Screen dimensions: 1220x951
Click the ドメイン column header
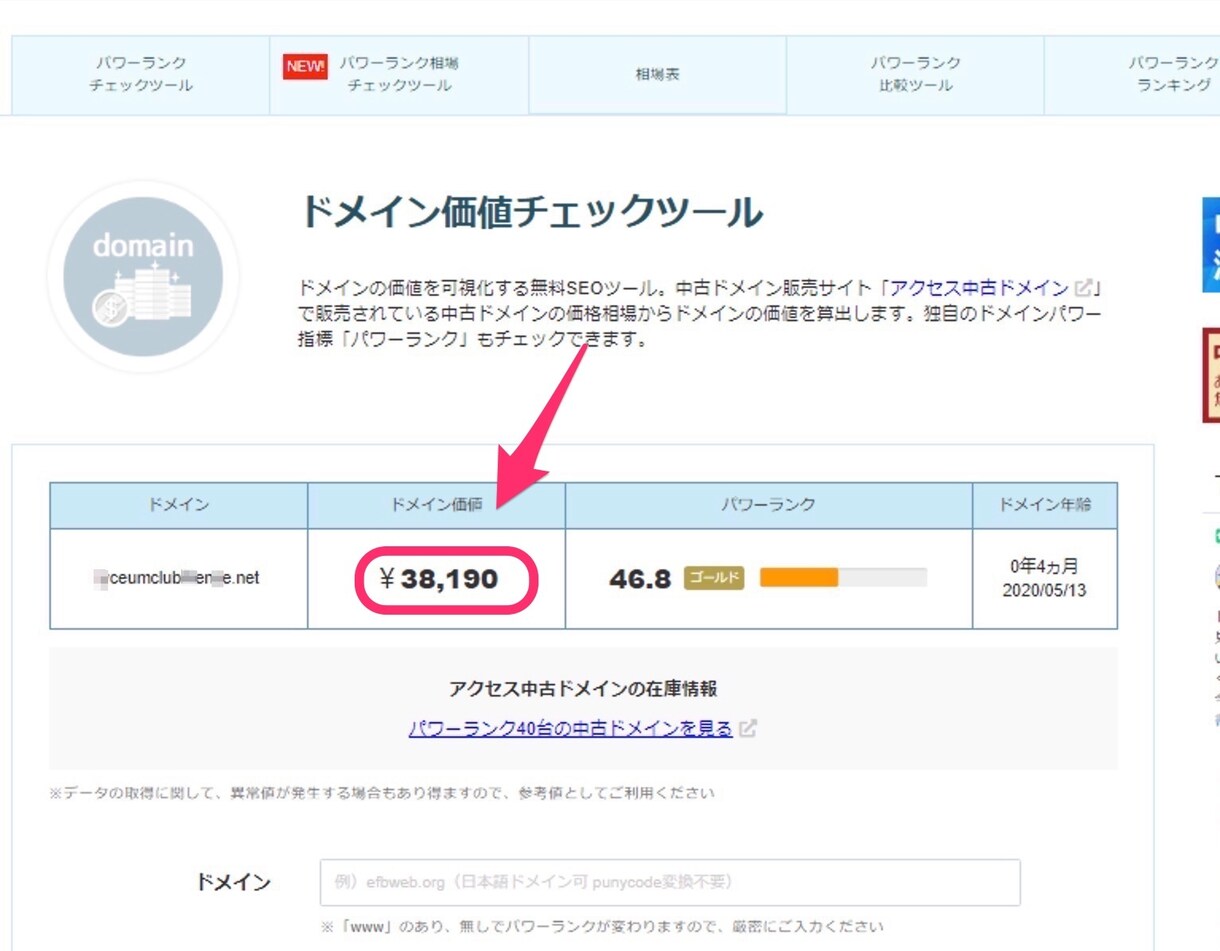coord(179,506)
